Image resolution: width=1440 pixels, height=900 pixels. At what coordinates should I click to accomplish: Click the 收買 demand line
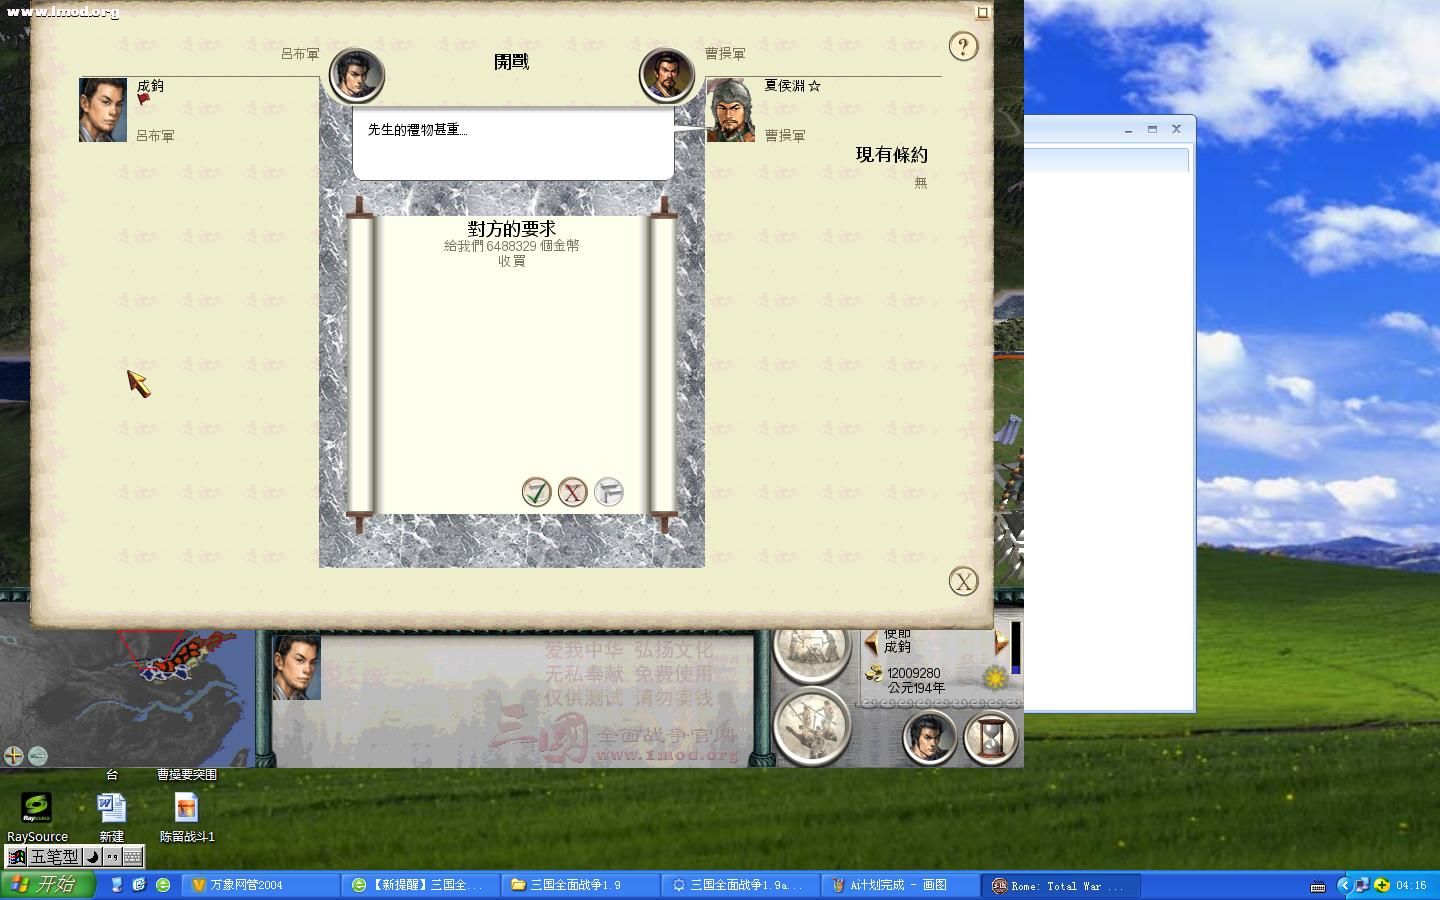(512, 261)
